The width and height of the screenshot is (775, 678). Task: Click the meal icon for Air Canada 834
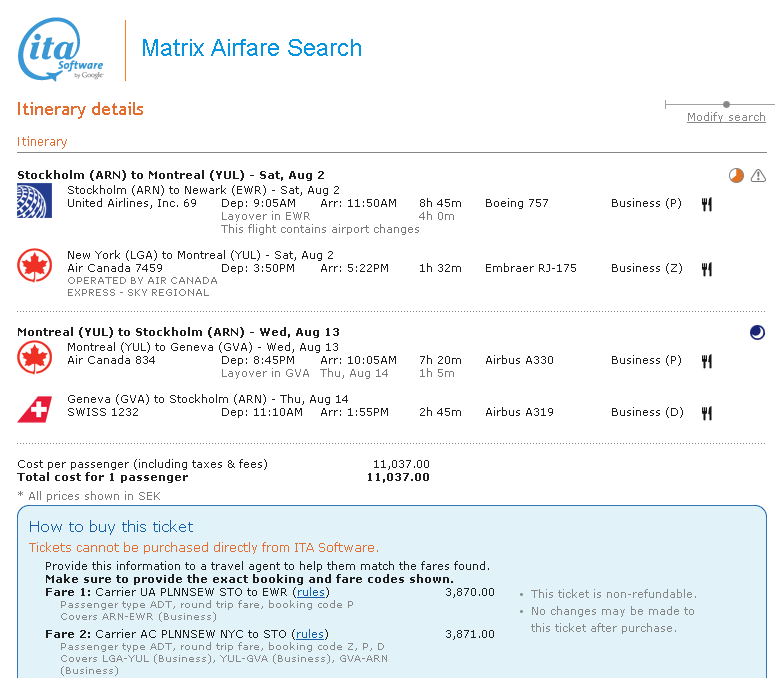tap(706, 361)
